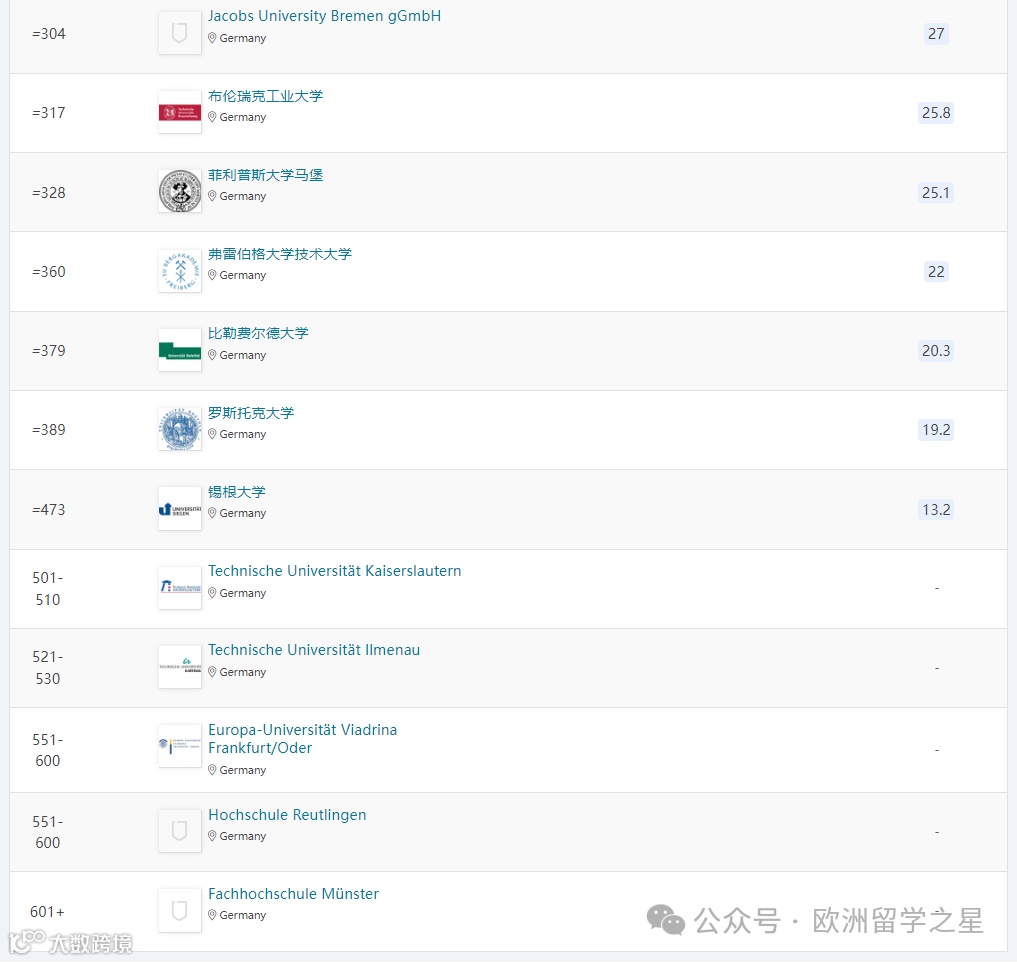Viewport: 1017px width, 962px height.
Task: Click the score value 22
Action: tap(936, 272)
